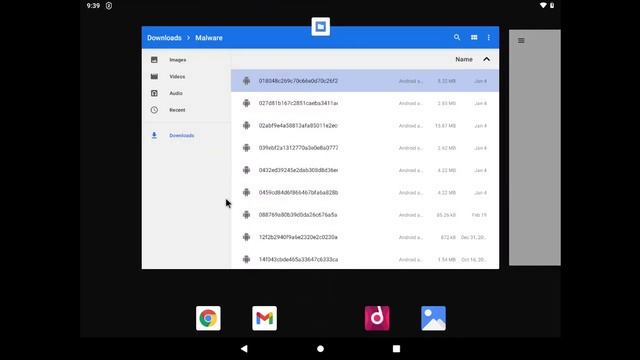Select file starting with 088769
The image size is (640, 360).
(x=365, y=215)
